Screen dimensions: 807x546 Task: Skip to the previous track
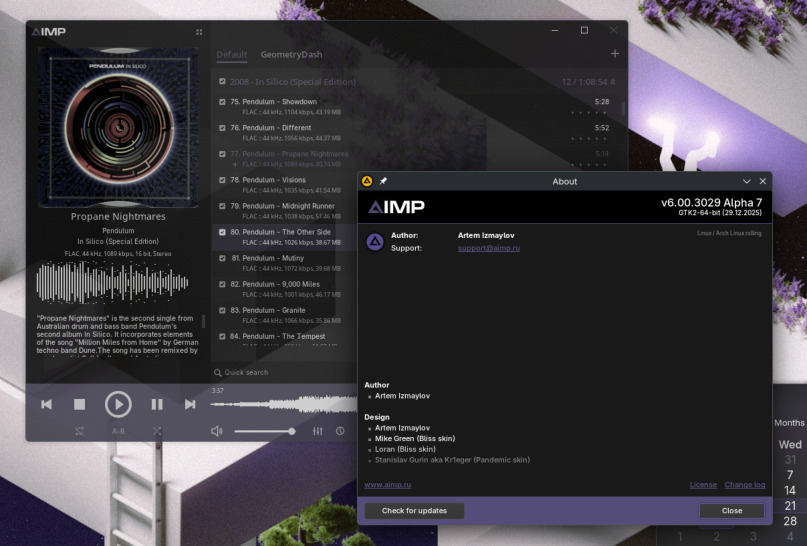[46, 404]
